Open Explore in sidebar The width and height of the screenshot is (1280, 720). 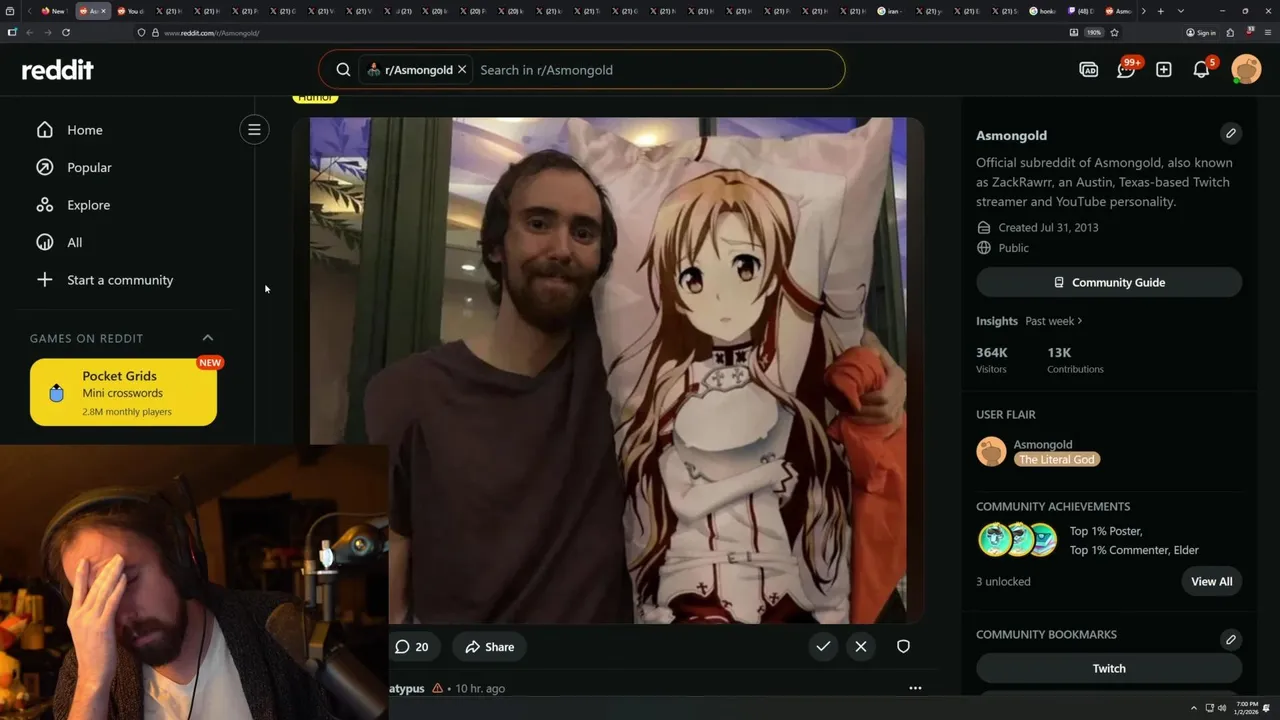[x=88, y=205]
